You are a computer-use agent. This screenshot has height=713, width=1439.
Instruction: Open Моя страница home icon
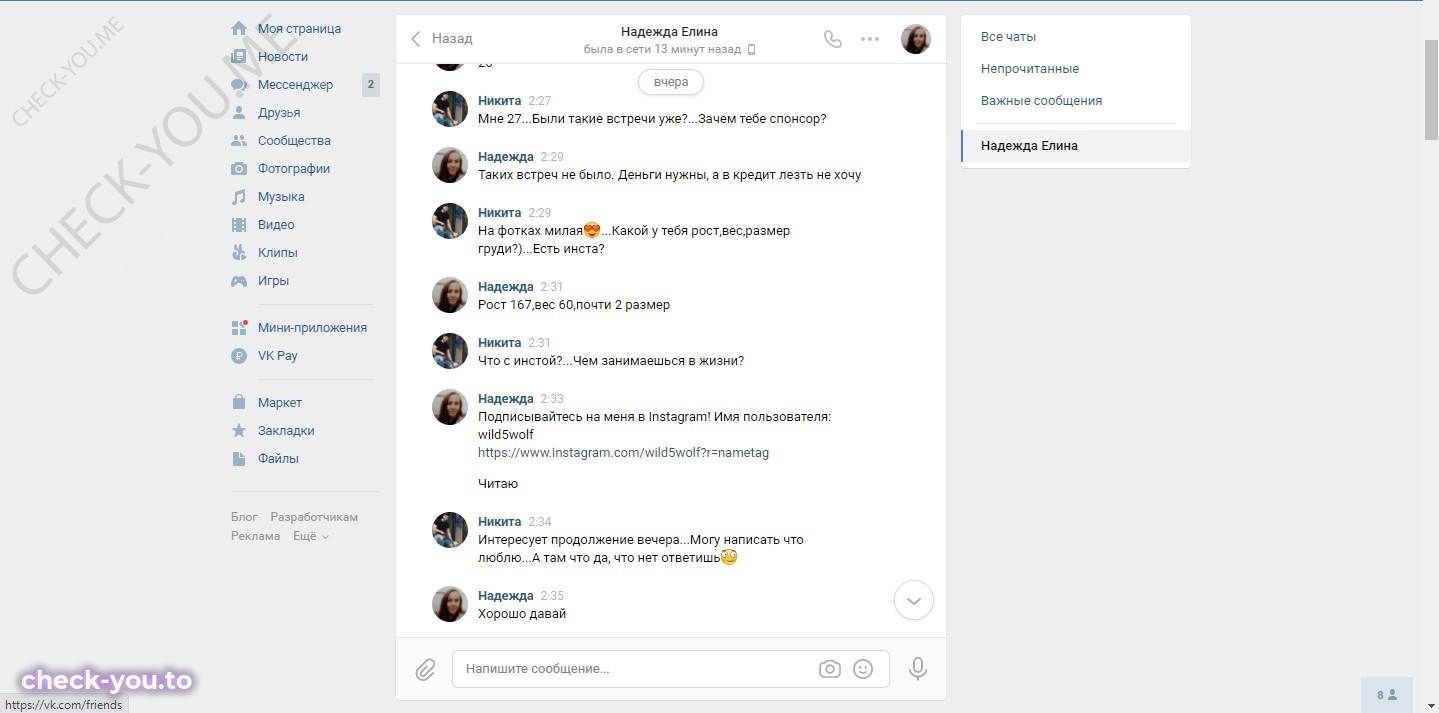(x=239, y=29)
